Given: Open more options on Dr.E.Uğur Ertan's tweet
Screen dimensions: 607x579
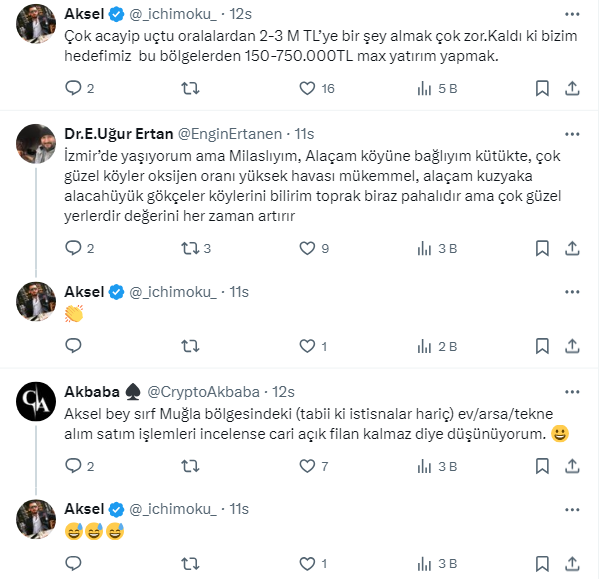Looking at the screenshot, I should pyautogui.click(x=570, y=133).
